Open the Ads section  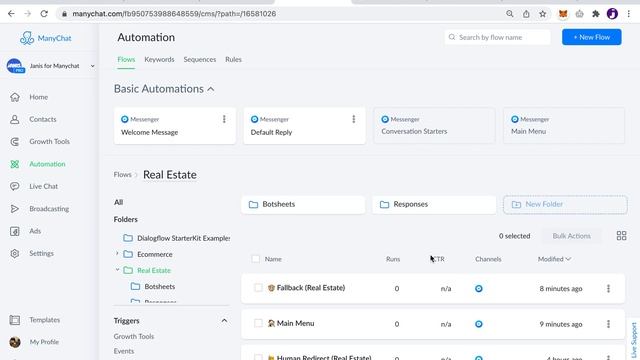[35, 231]
